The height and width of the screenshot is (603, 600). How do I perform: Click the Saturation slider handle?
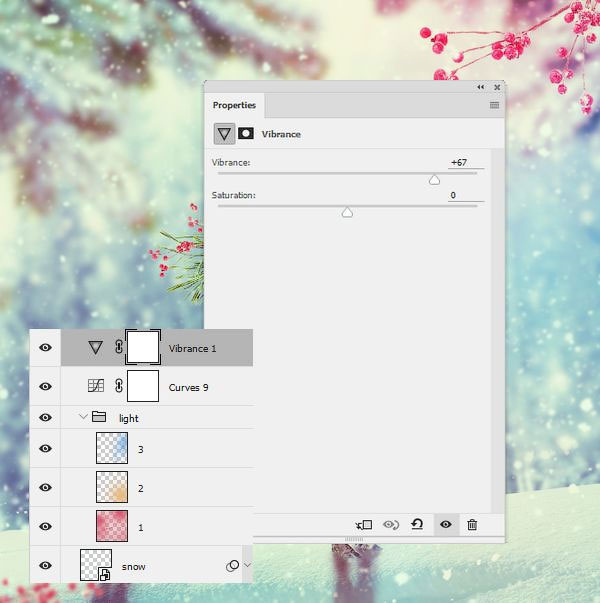(347, 212)
